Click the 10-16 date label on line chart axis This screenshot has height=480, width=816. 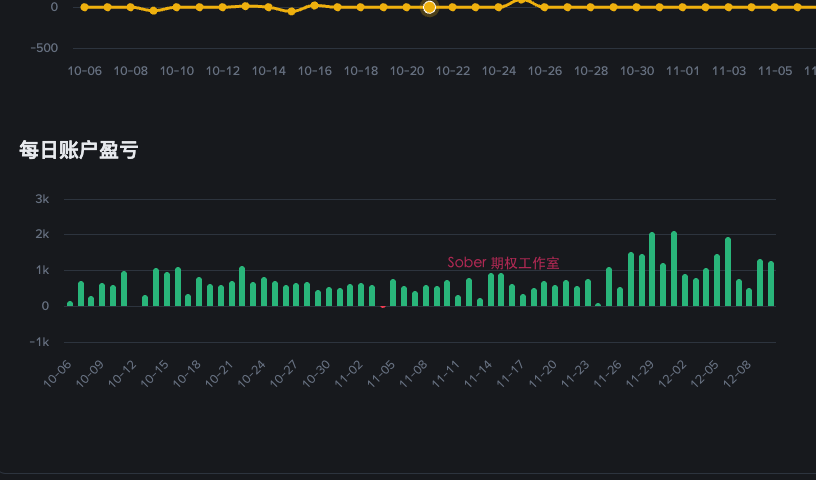coord(314,71)
